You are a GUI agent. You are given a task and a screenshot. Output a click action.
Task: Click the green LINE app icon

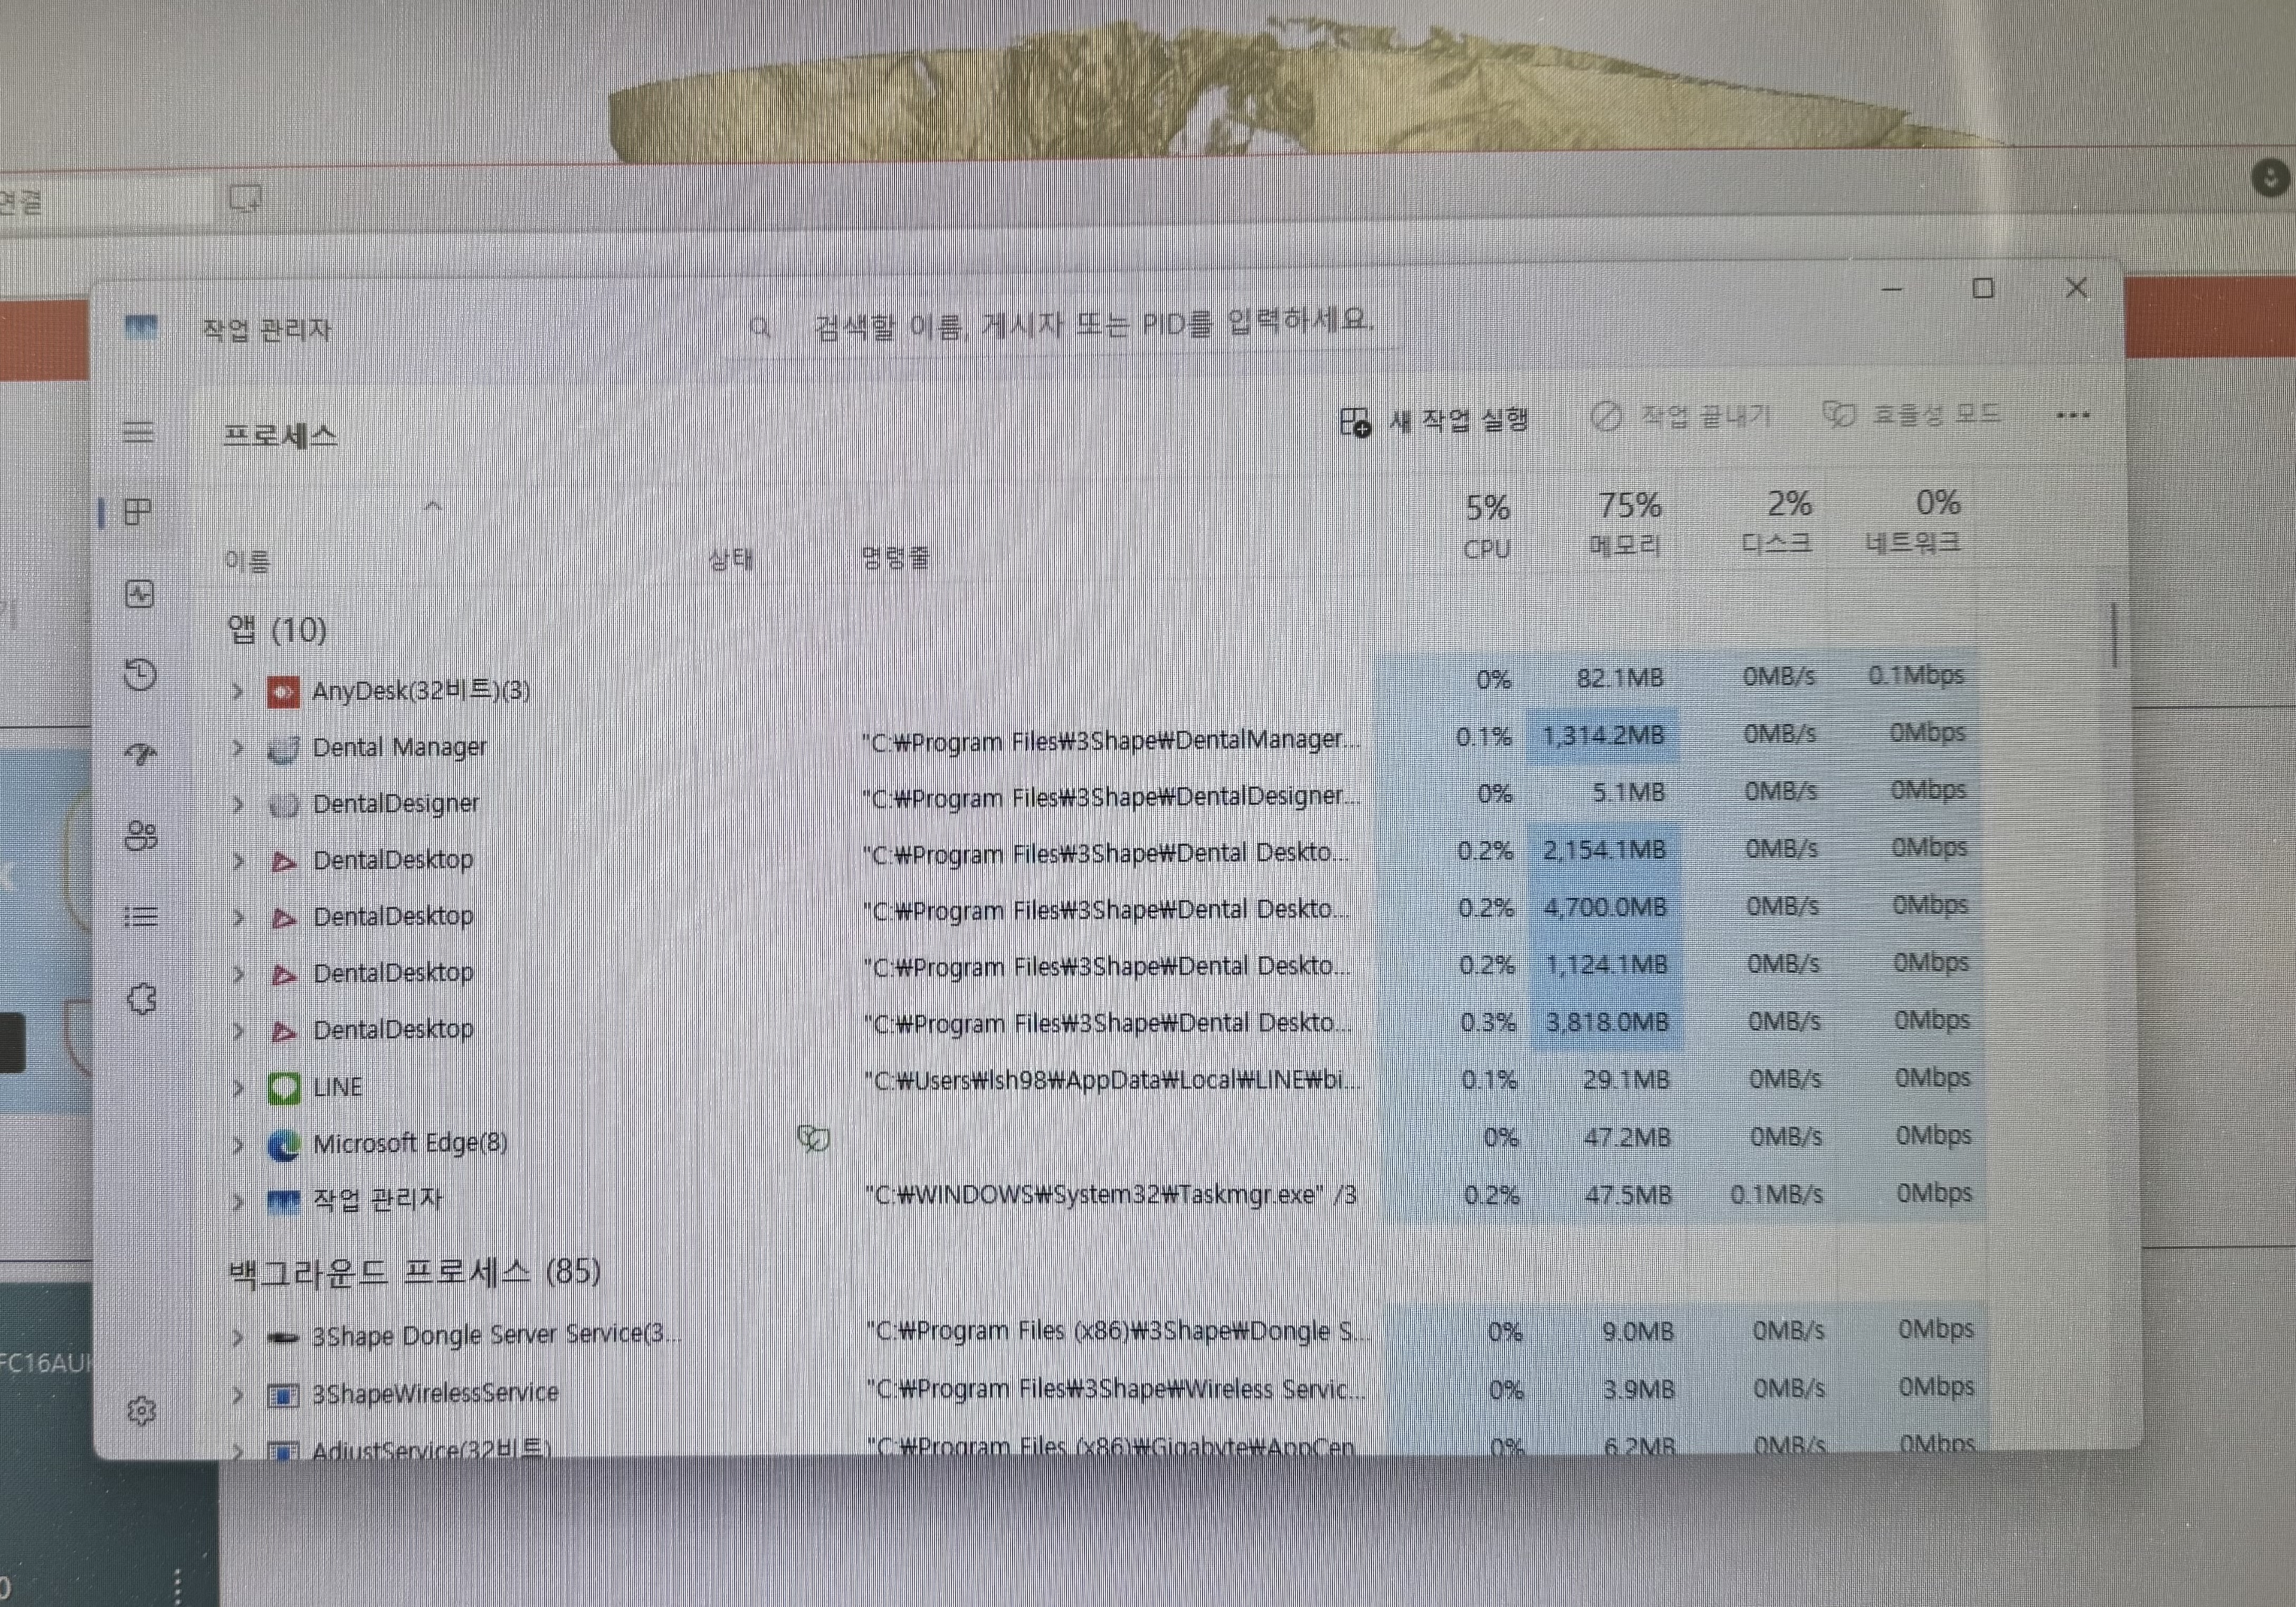click(284, 1087)
